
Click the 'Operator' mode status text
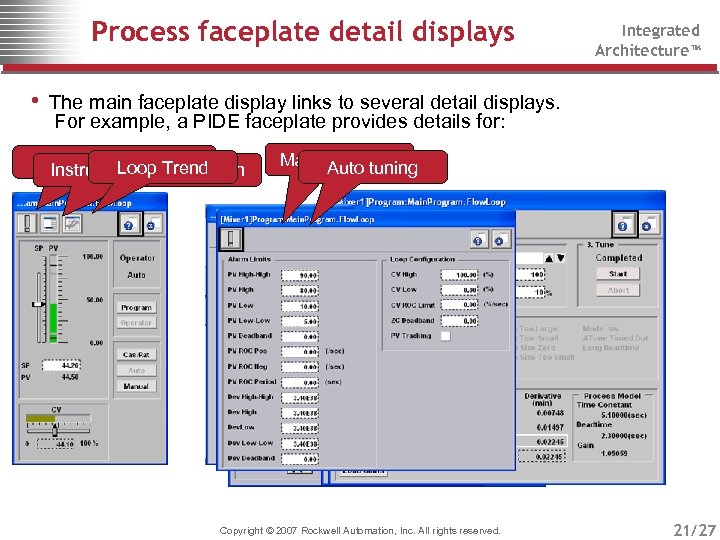click(x=137, y=258)
